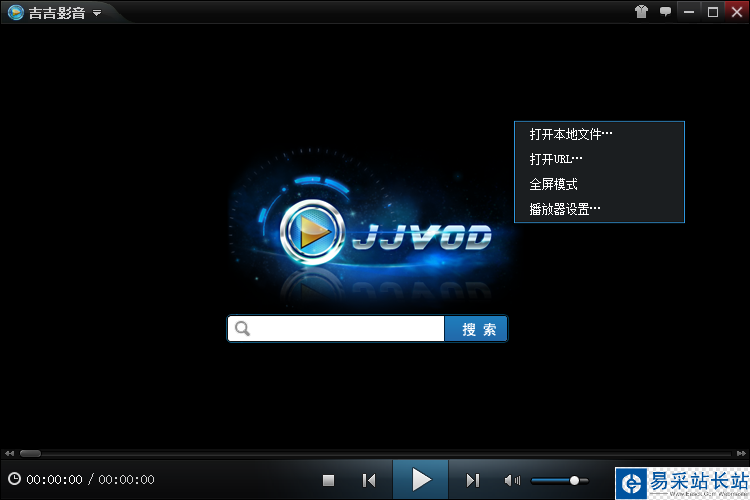Click the playback progress slider thumb

click(x=31, y=454)
